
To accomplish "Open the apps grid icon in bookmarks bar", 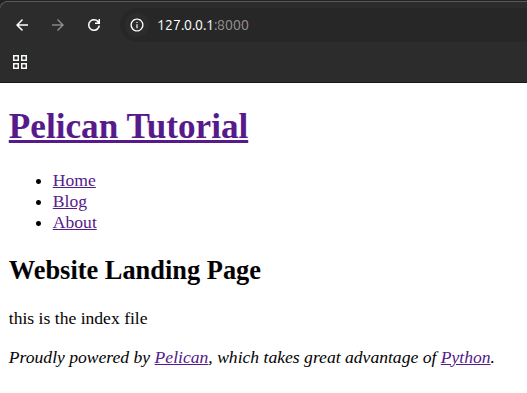I will (20, 62).
